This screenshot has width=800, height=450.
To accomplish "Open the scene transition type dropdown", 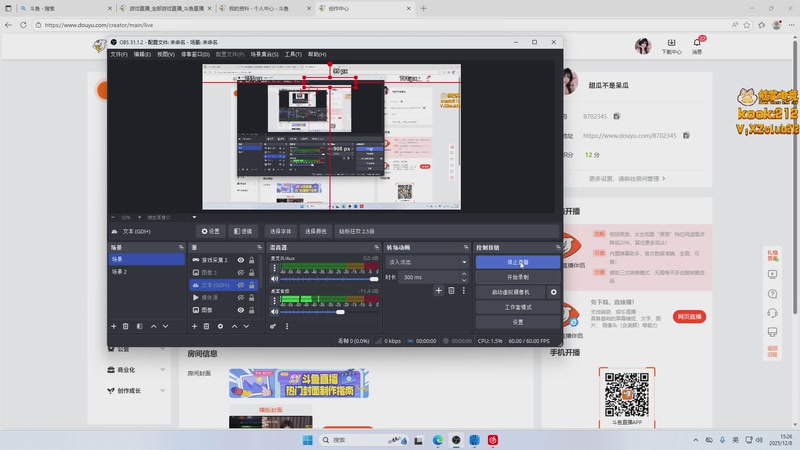I will (427, 262).
